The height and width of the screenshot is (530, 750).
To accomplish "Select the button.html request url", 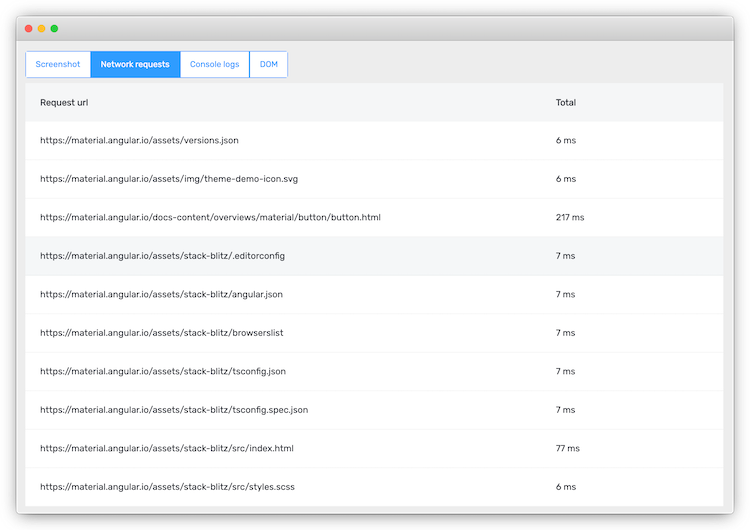I will point(210,217).
